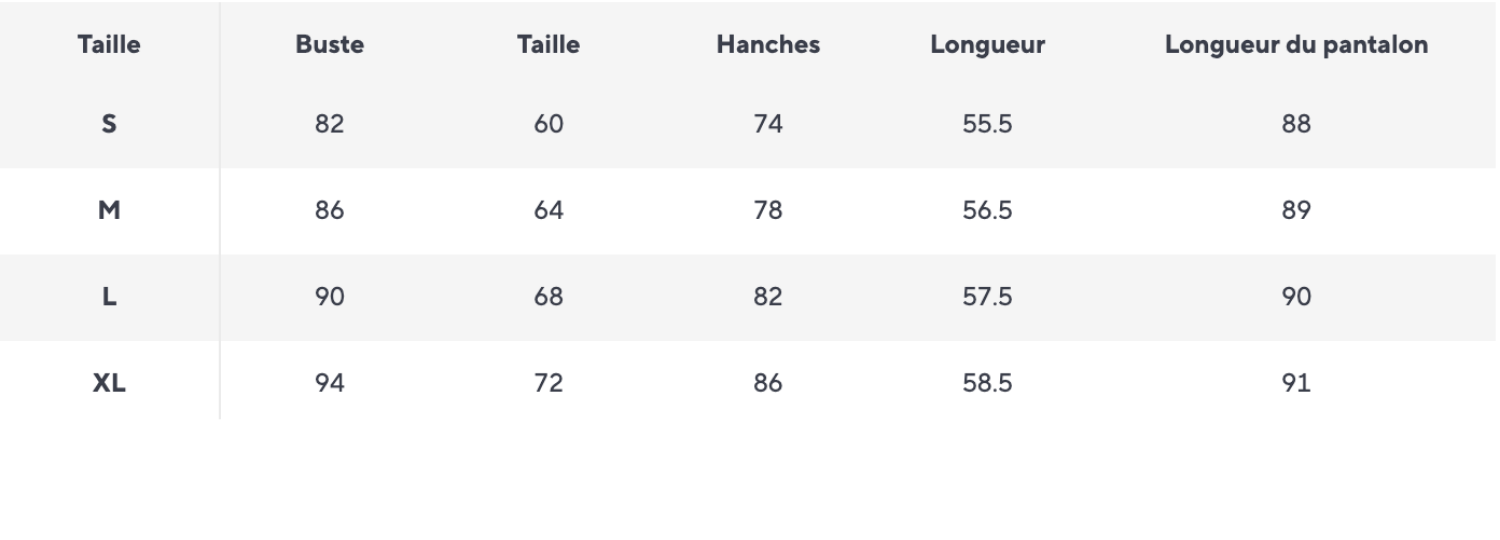This screenshot has width=1500, height=540.
Task: Select the XL size row label
Action: tap(109, 383)
